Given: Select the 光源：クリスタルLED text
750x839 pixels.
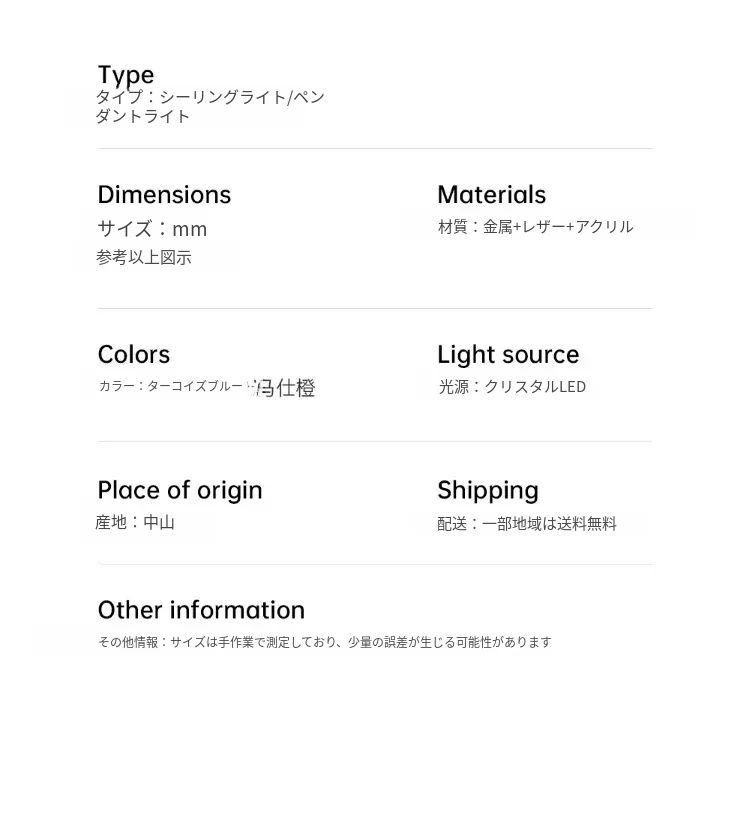Looking at the screenshot, I should coord(512,386).
